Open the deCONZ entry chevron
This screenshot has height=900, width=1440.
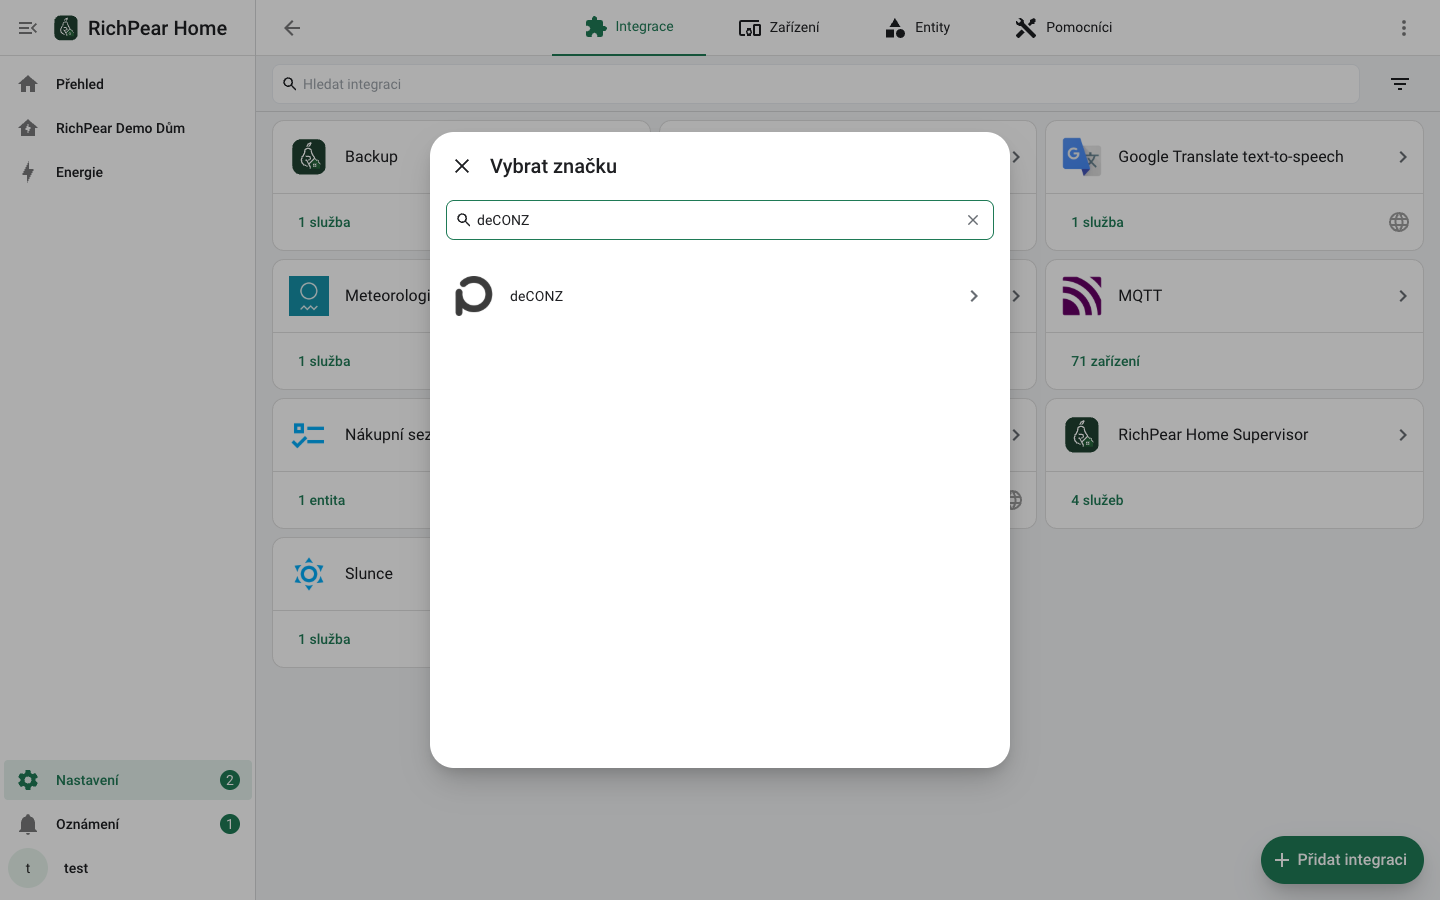pyautogui.click(x=974, y=296)
